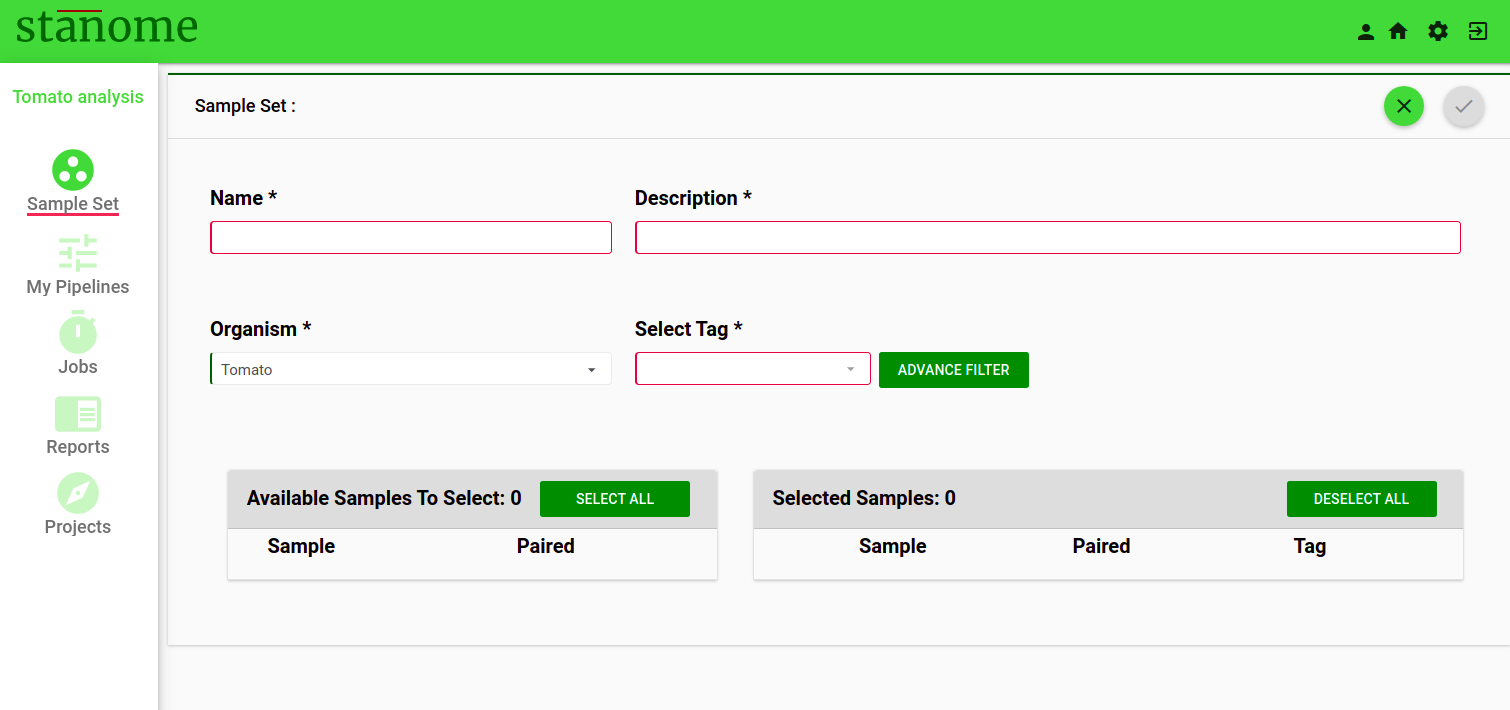This screenshot has width=1510, height=710.
Task: Select the Sample Set circle icon
Action: 73,170
